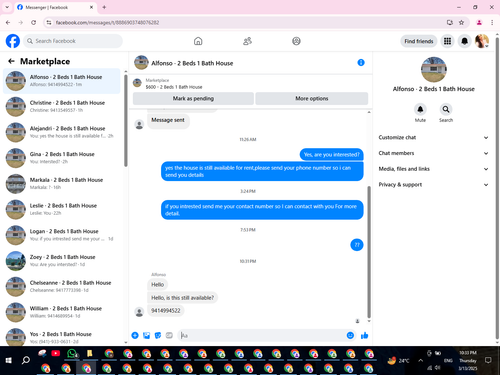Screen dimensions: 500x375
Task: Go to the Home feed icon
Action: tap(198, 41)
